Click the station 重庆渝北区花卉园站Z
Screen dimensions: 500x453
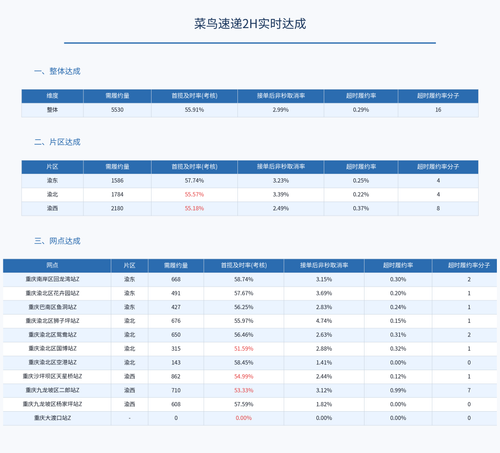pos(52,293)
